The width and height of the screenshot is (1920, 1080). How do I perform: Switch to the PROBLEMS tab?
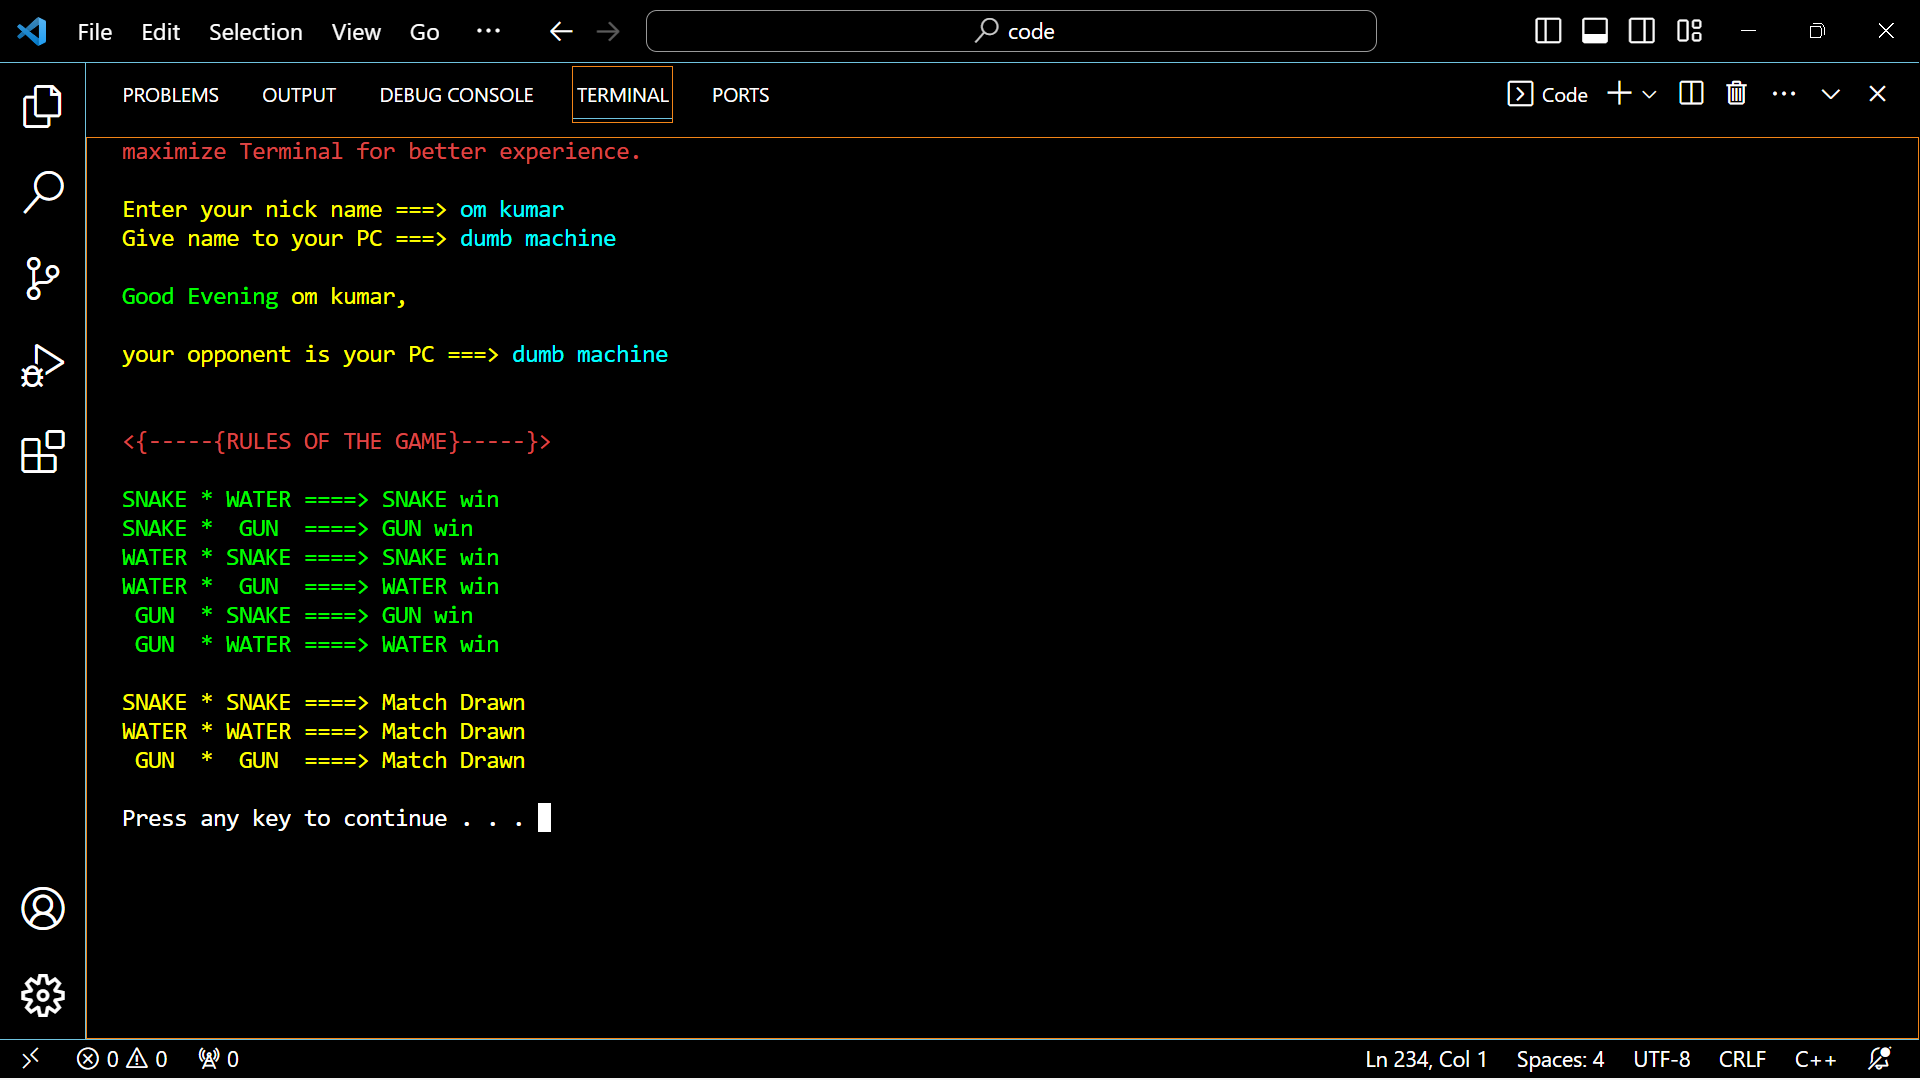[x=170, y=95]
